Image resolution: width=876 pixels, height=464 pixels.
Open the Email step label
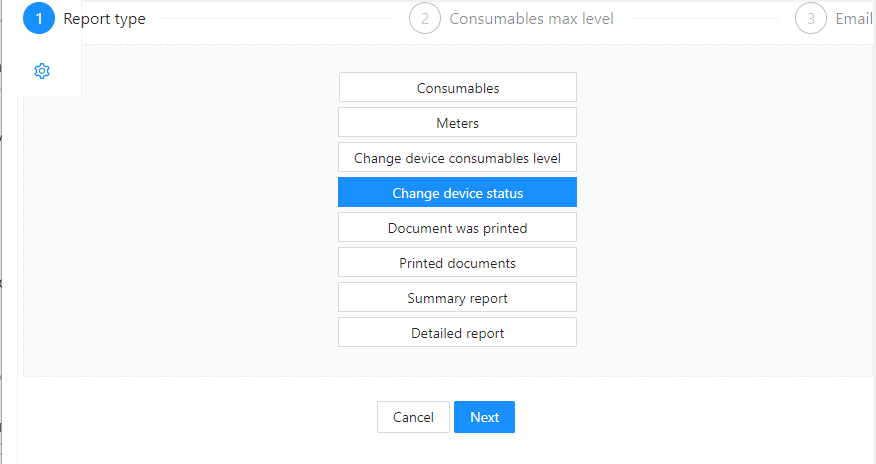[x=854, y=19]
